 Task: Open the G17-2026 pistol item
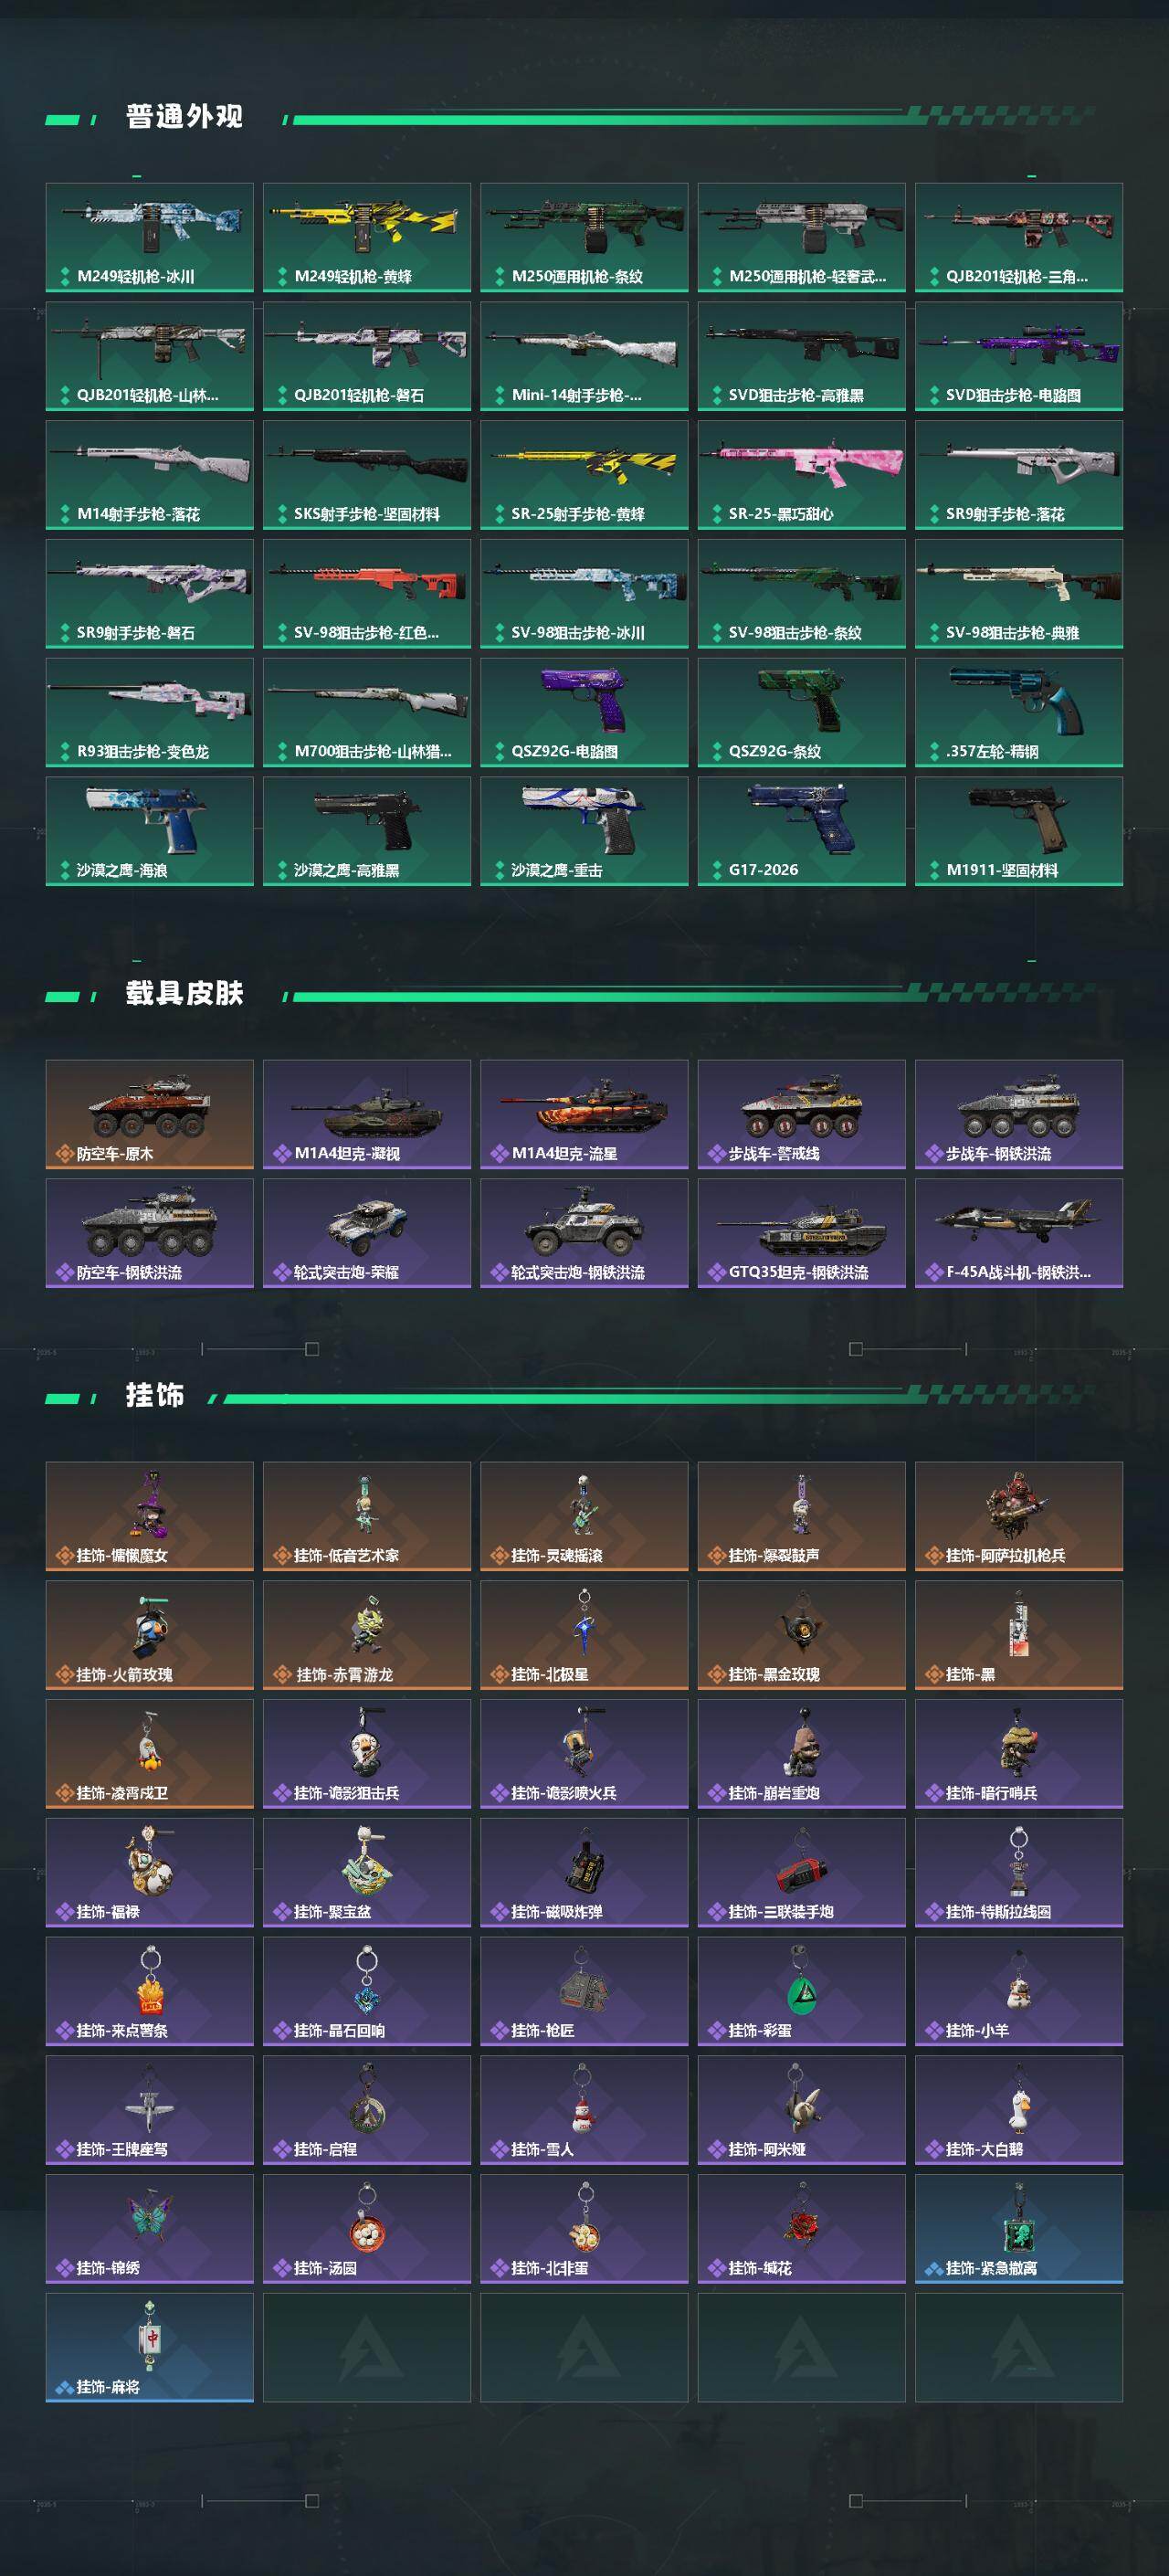click(801, 831)
